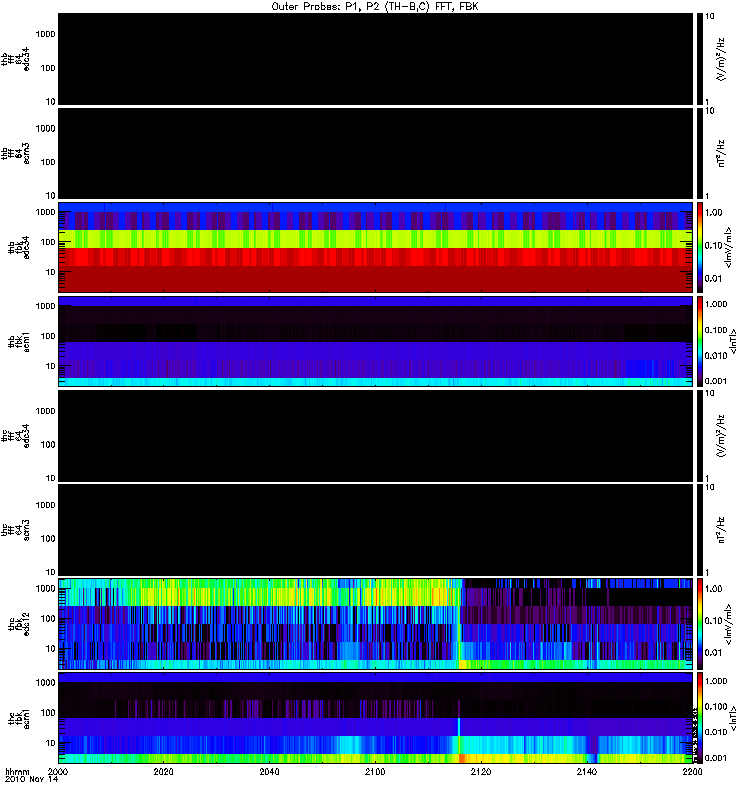Click the 2000 time tick label
The height and width of the screenshot is (800, 750).
click(58, 771)
